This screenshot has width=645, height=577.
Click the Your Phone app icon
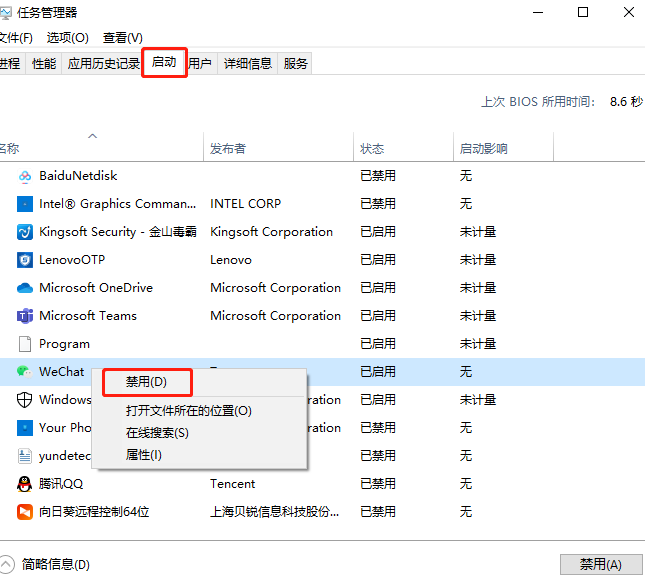(x=25, y=428)
